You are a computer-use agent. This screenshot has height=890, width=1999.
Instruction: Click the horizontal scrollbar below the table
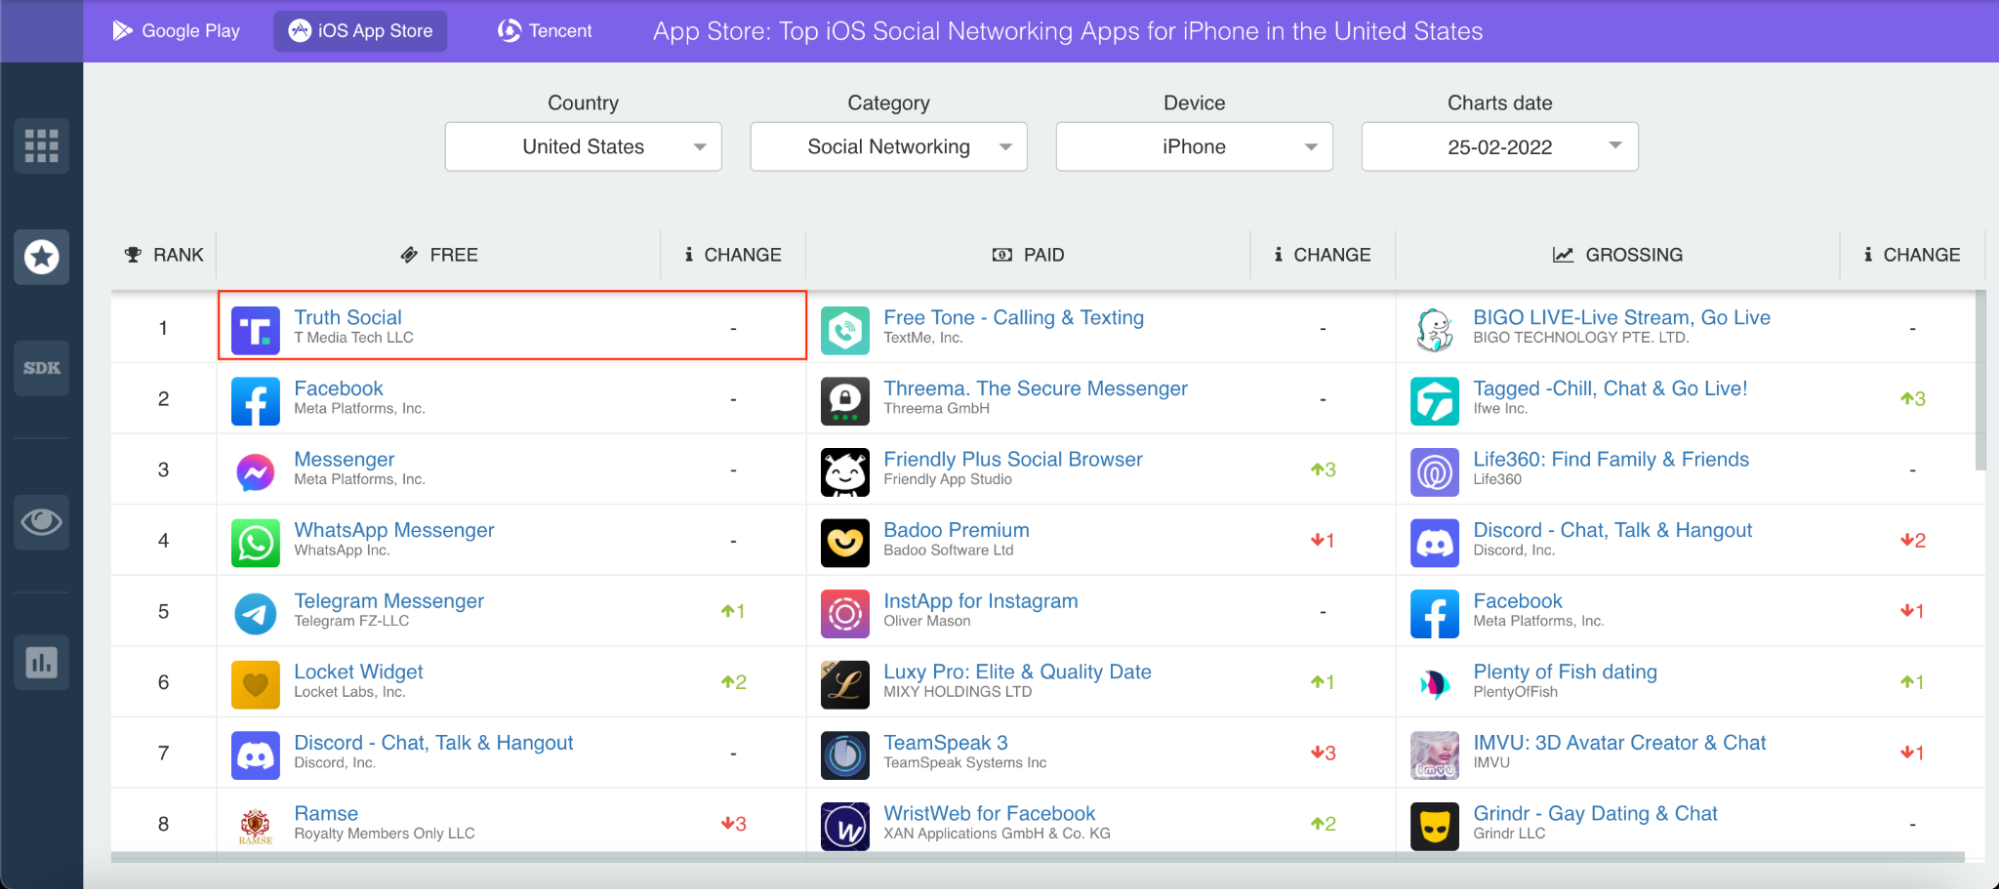[x=1037, y=857]
